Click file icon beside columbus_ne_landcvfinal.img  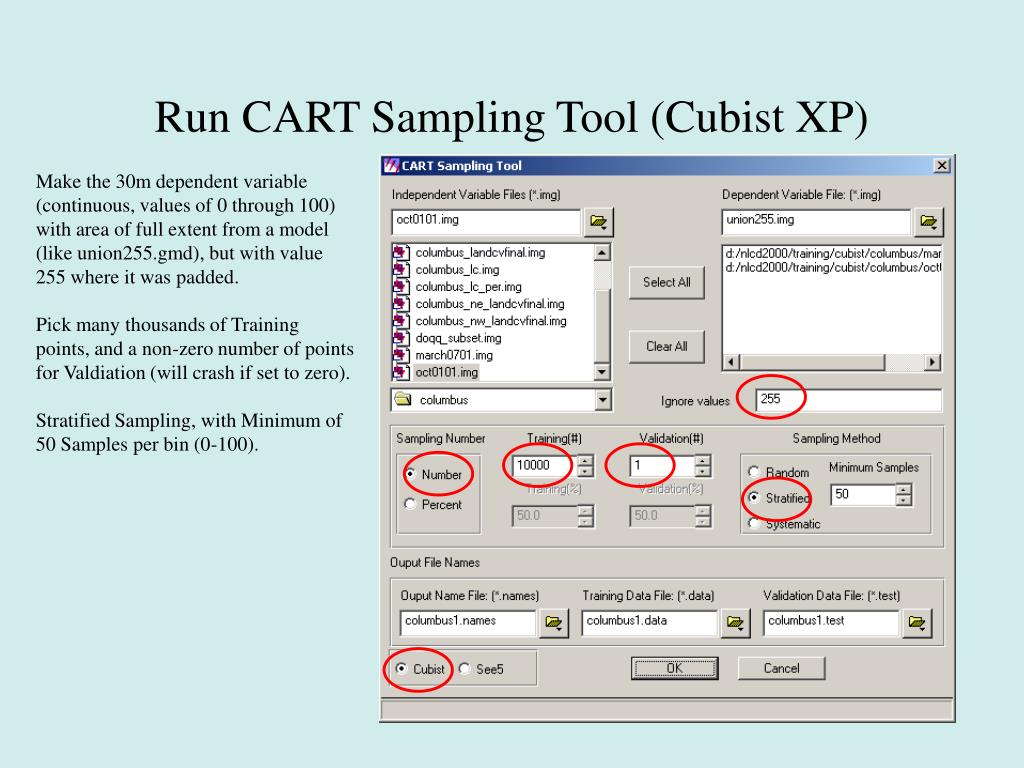point(401,304)
